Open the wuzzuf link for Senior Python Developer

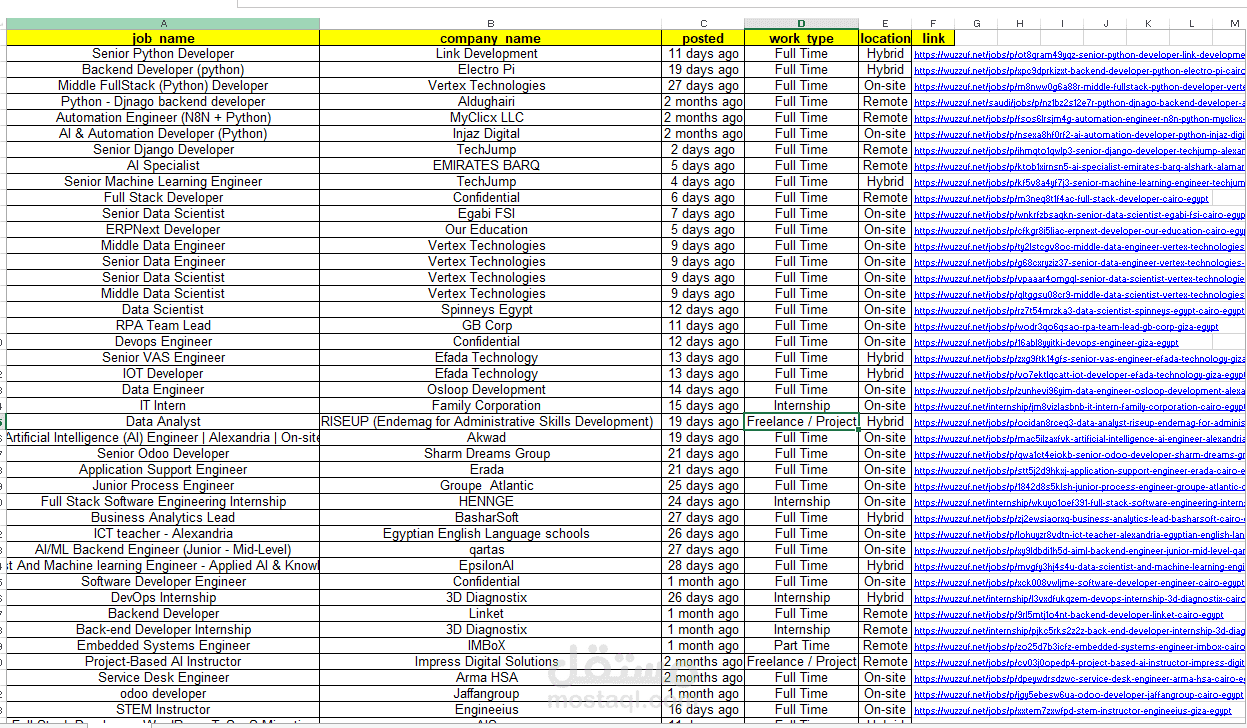click(1079, 55)
